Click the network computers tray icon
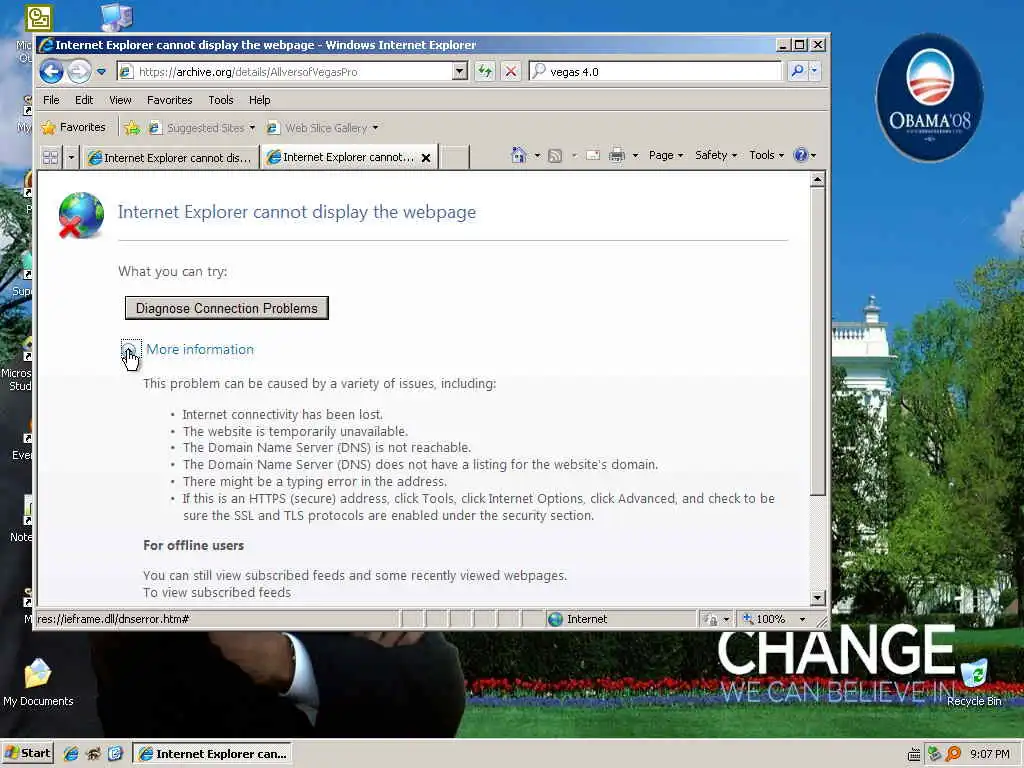1024x768 pixels. click(x=935, y=754)
